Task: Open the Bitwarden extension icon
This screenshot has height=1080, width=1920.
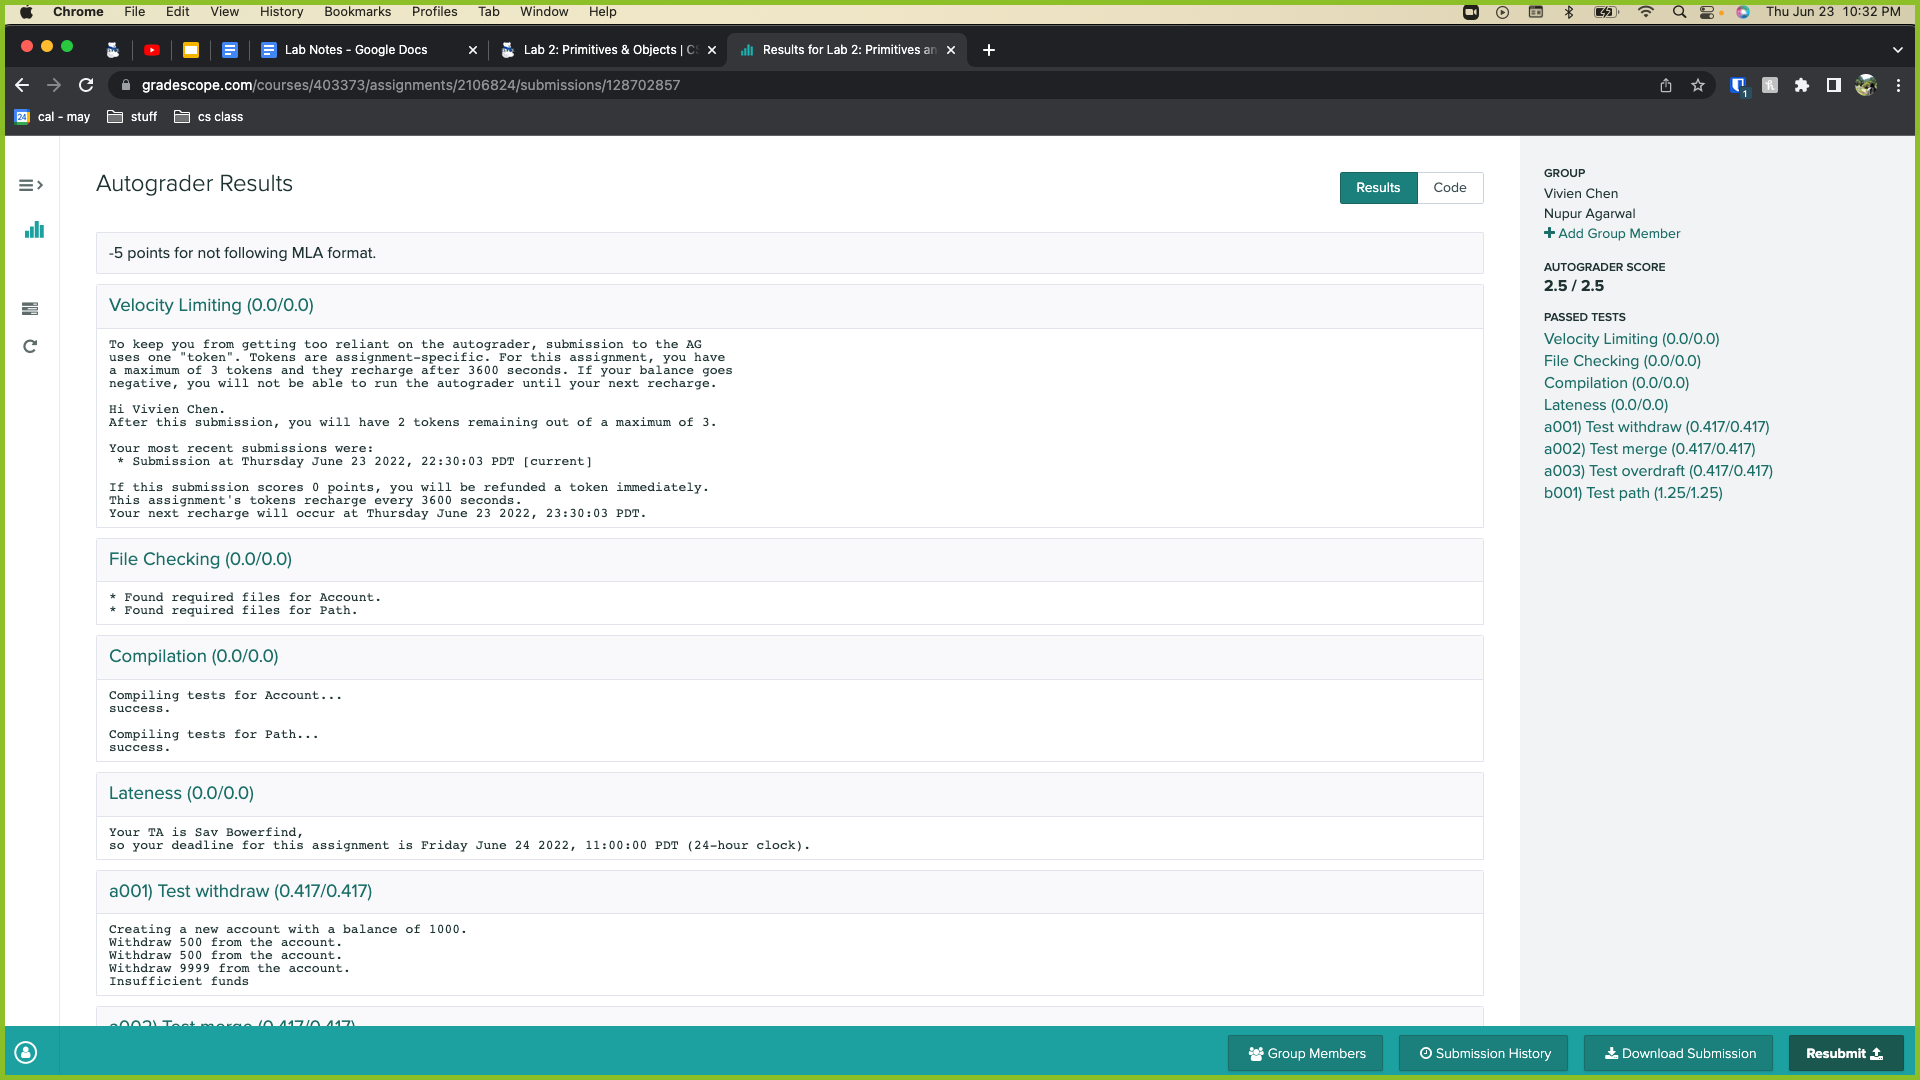Action: point(1738,86)
